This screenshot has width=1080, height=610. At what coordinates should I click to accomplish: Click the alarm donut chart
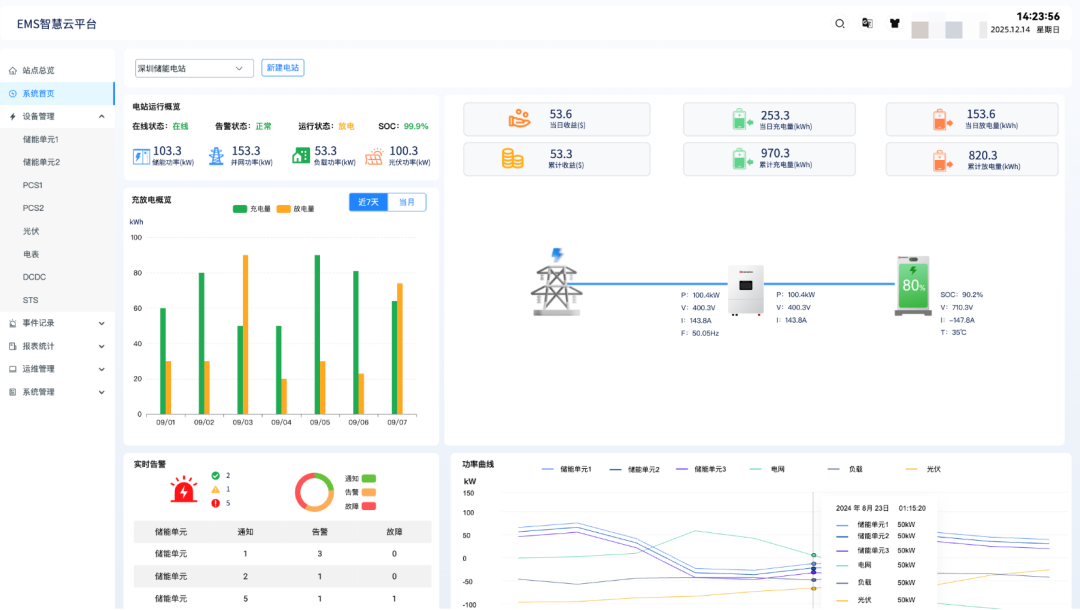coord(314,491)
